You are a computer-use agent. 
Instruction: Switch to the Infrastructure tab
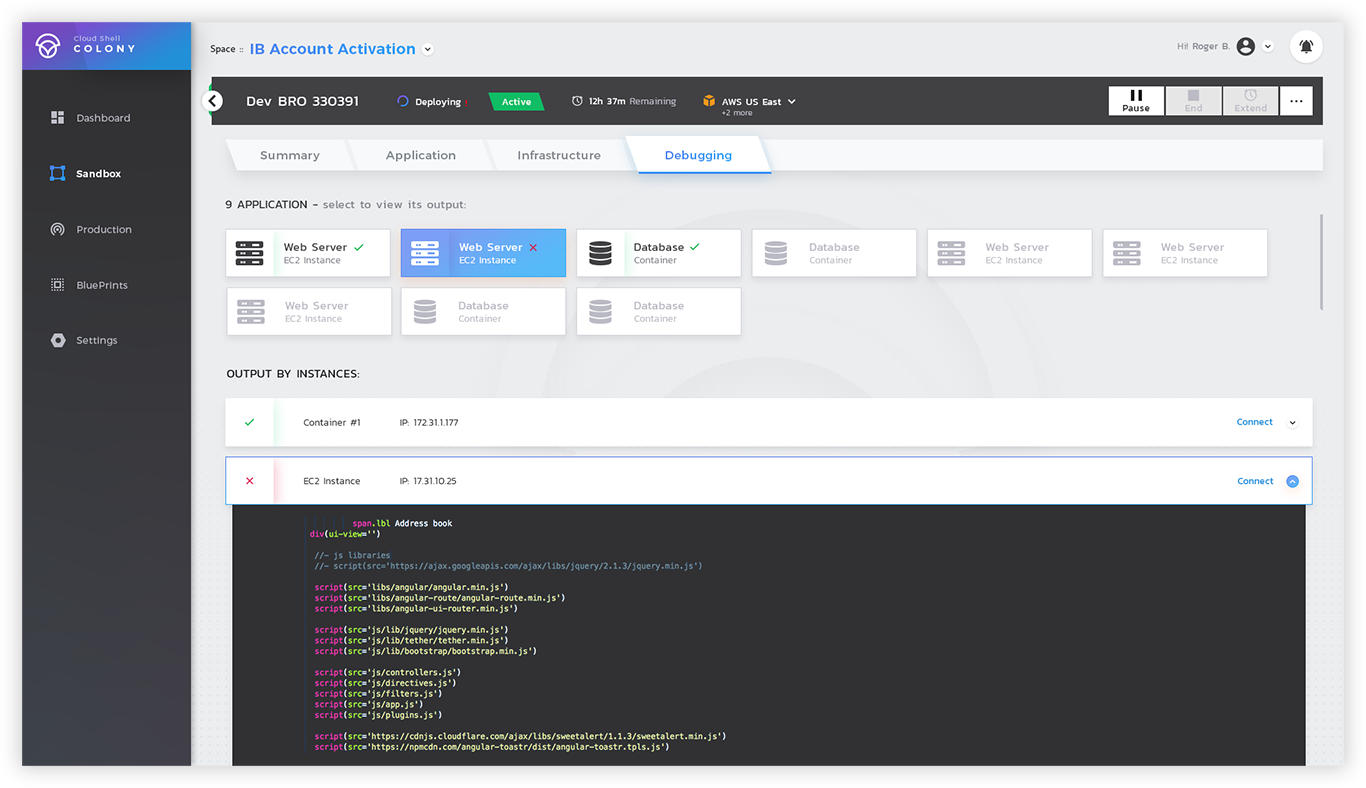coord(559,156)
